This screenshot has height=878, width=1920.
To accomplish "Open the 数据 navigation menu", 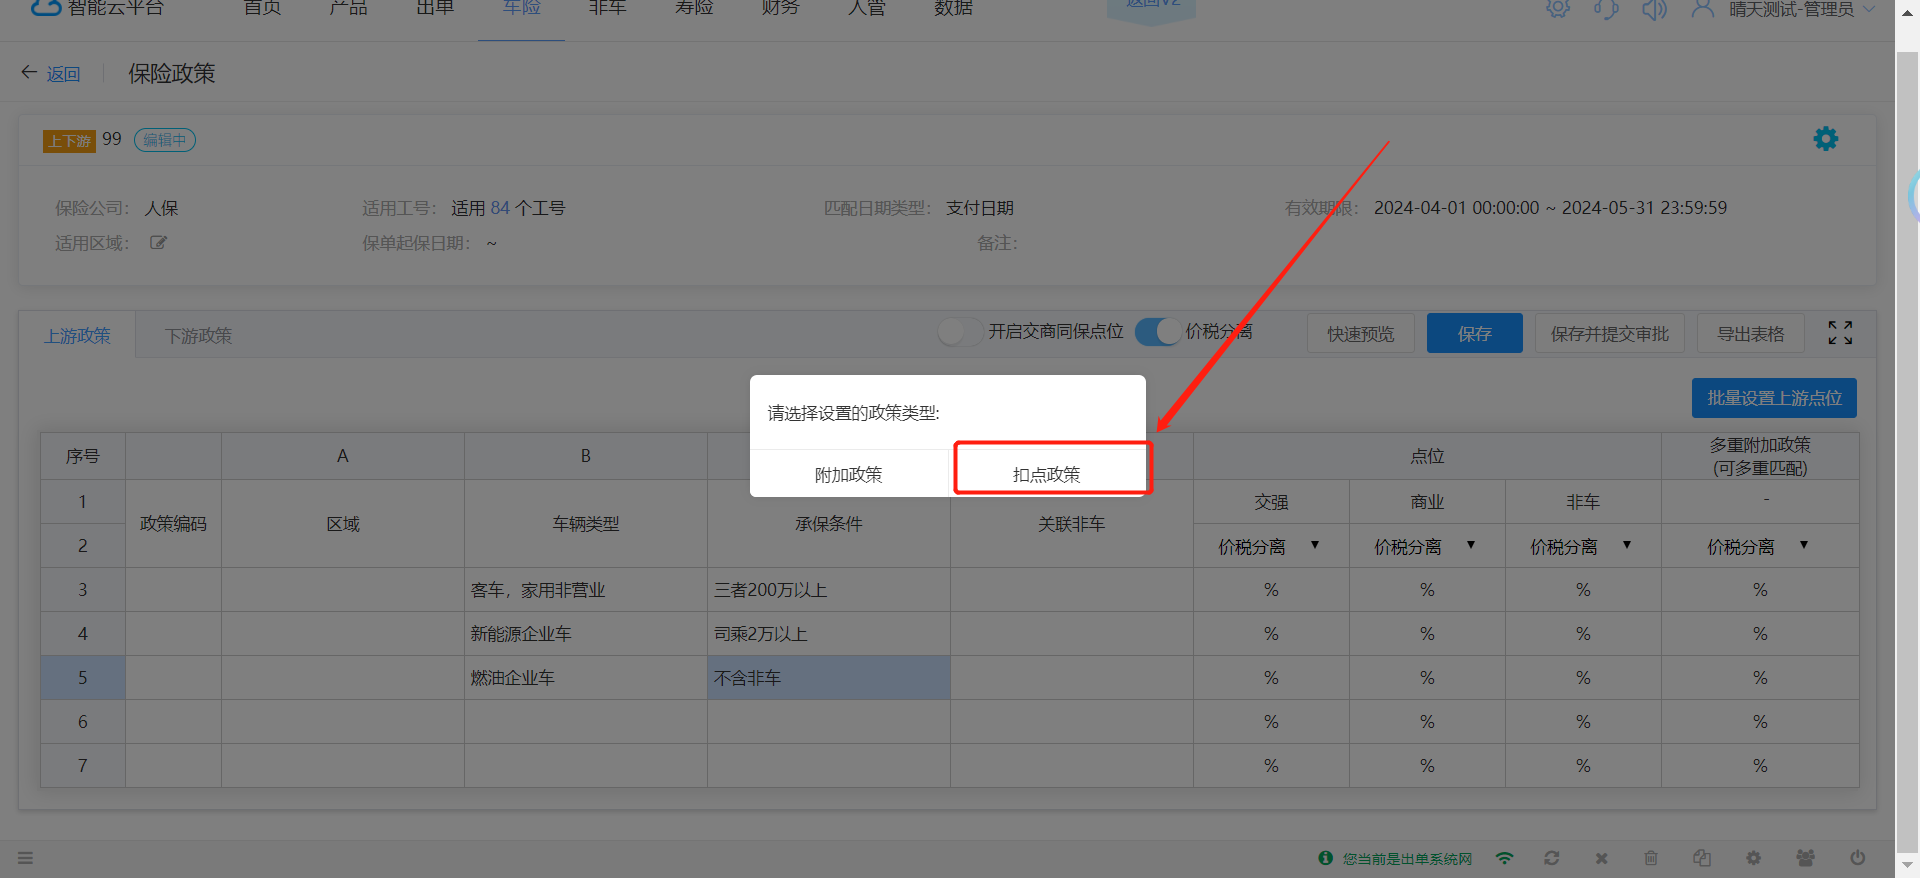I will (x=953, y=8).
